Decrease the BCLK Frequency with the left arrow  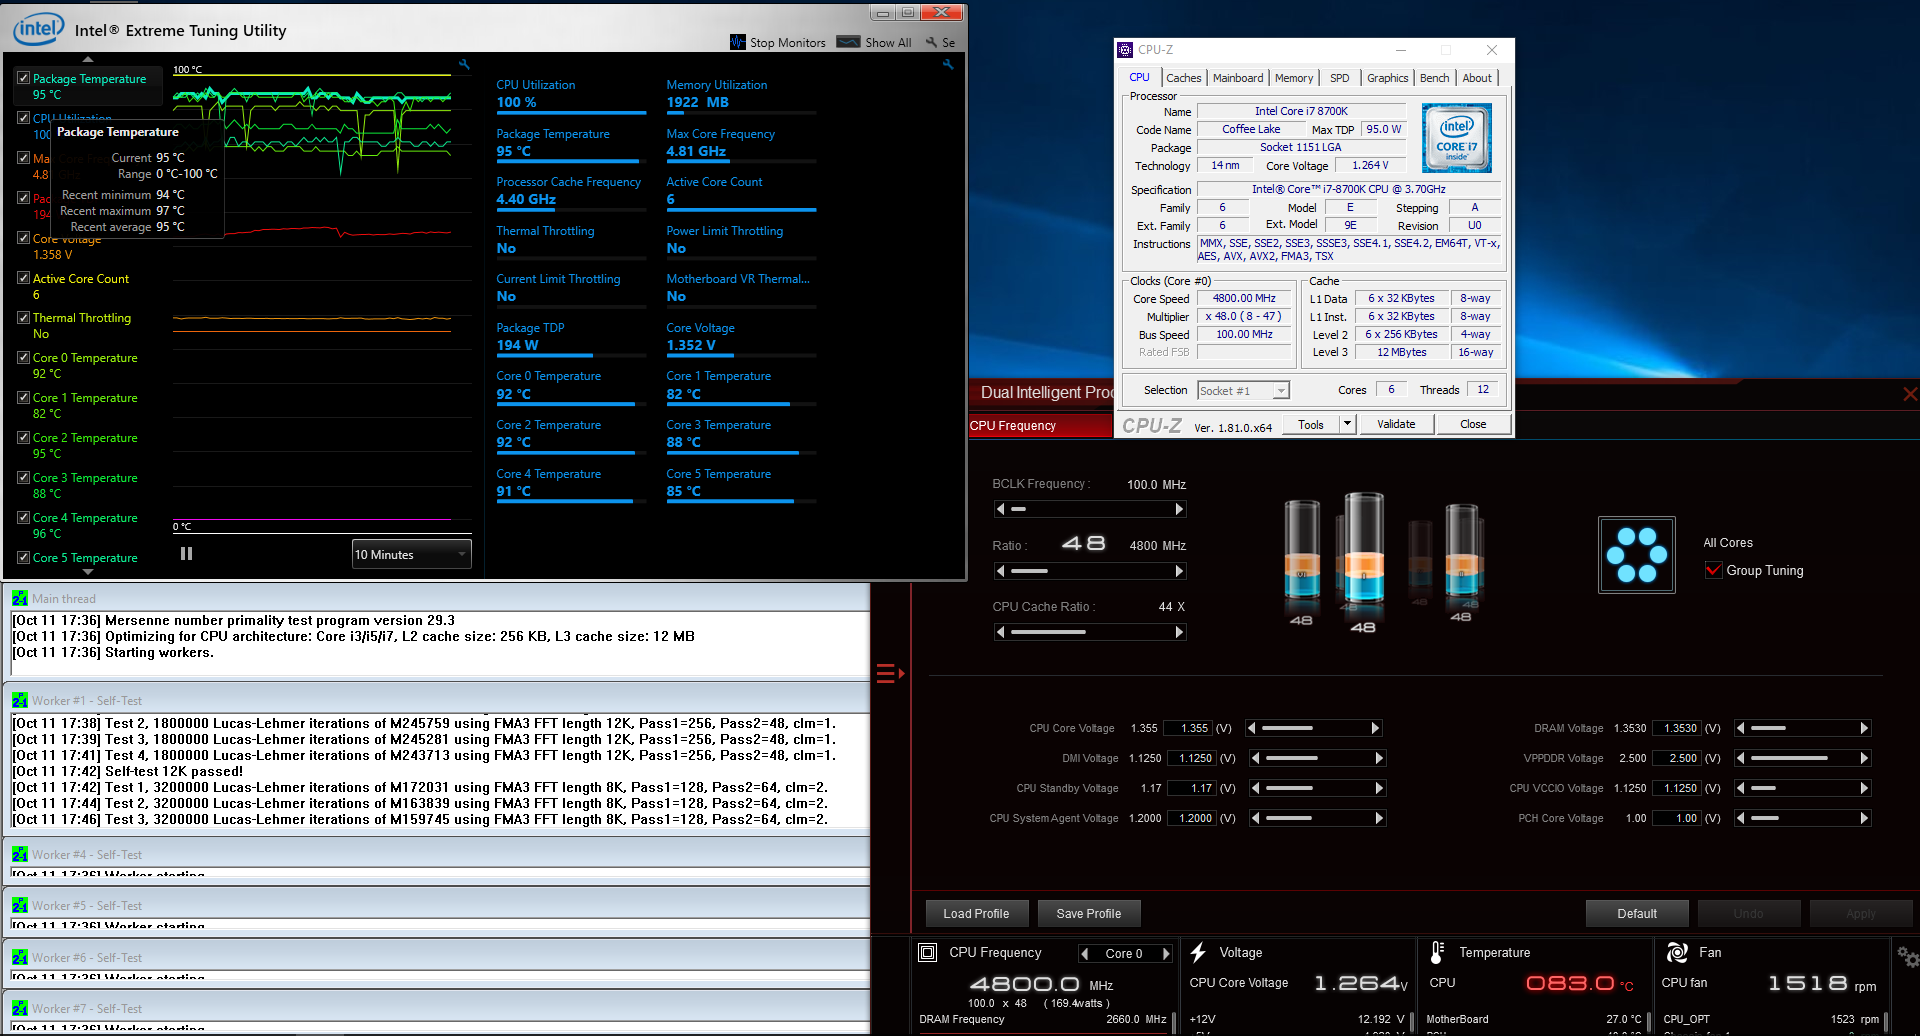pyautogui.click(x=1000, y=509)
